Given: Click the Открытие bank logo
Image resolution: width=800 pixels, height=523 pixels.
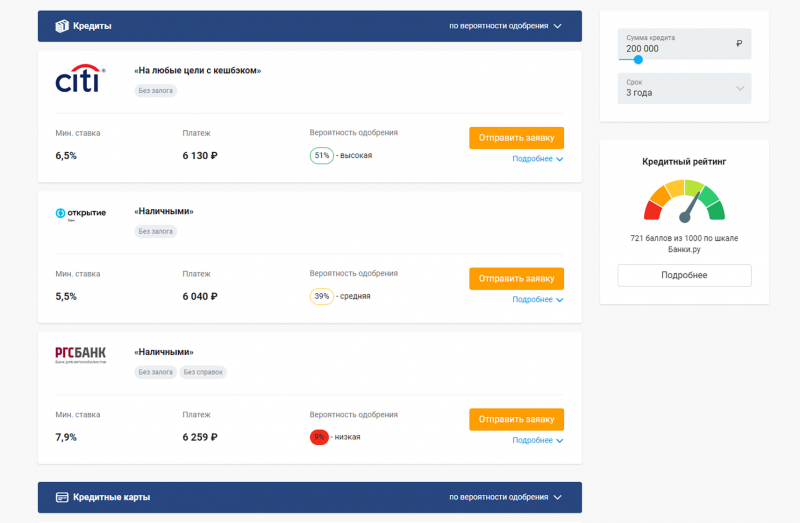Looking at the screenshot, I should pyautogui.click(x=79, y=213).
